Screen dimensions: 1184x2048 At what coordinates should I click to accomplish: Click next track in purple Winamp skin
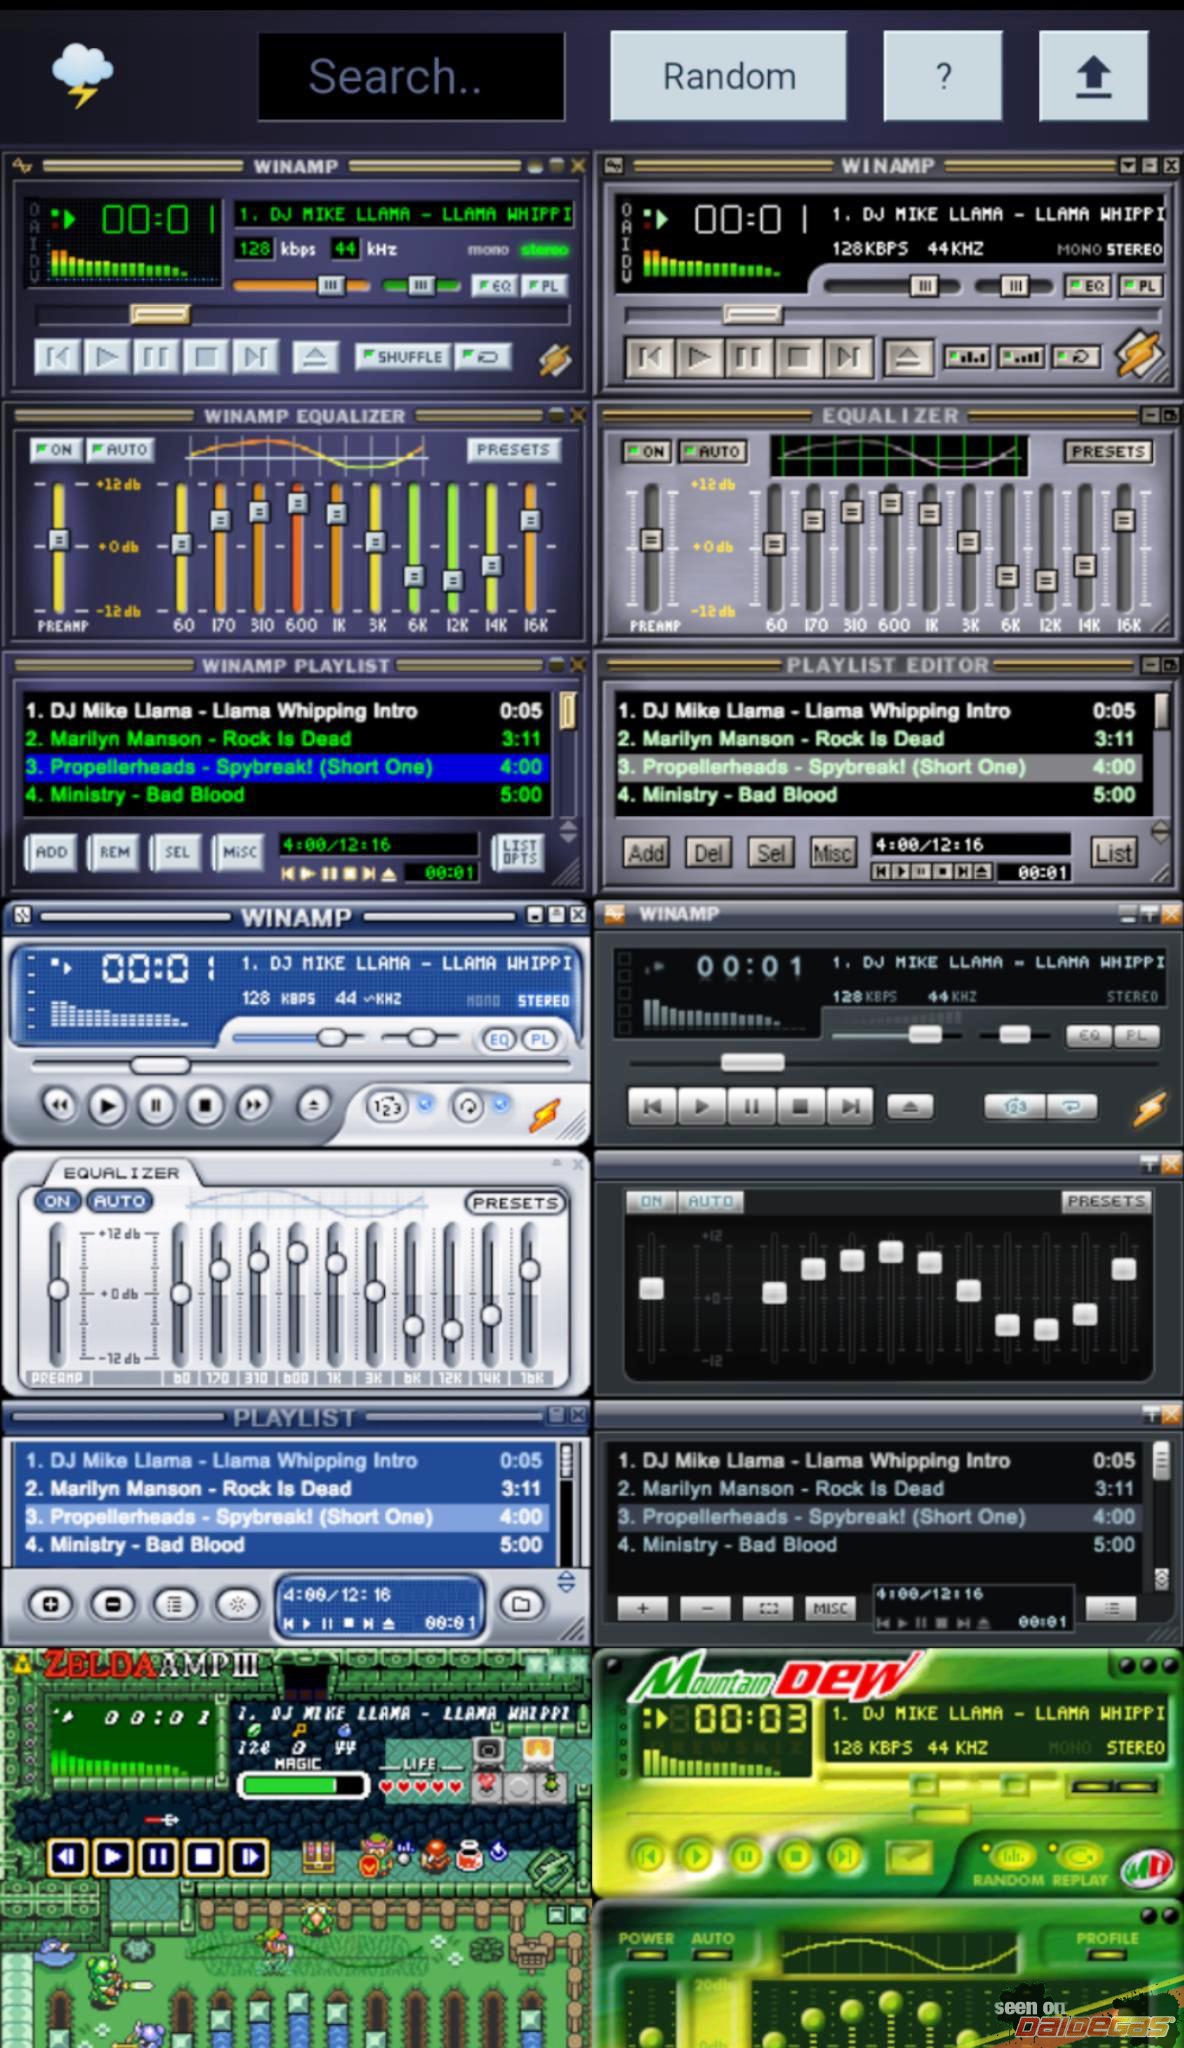[255, 357]
